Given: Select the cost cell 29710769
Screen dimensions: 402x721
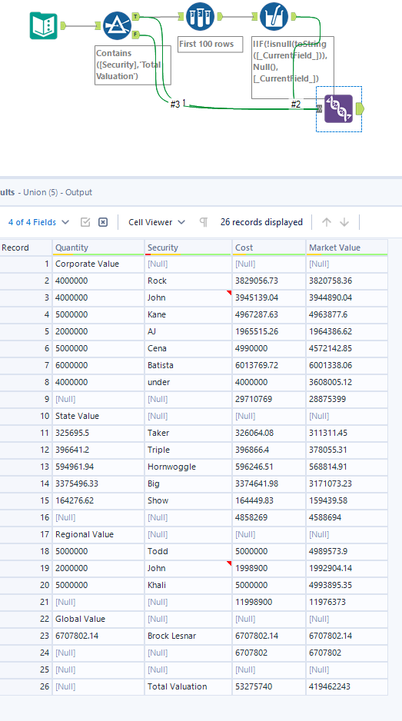Looking at the screenshot, I should (269, 399).
